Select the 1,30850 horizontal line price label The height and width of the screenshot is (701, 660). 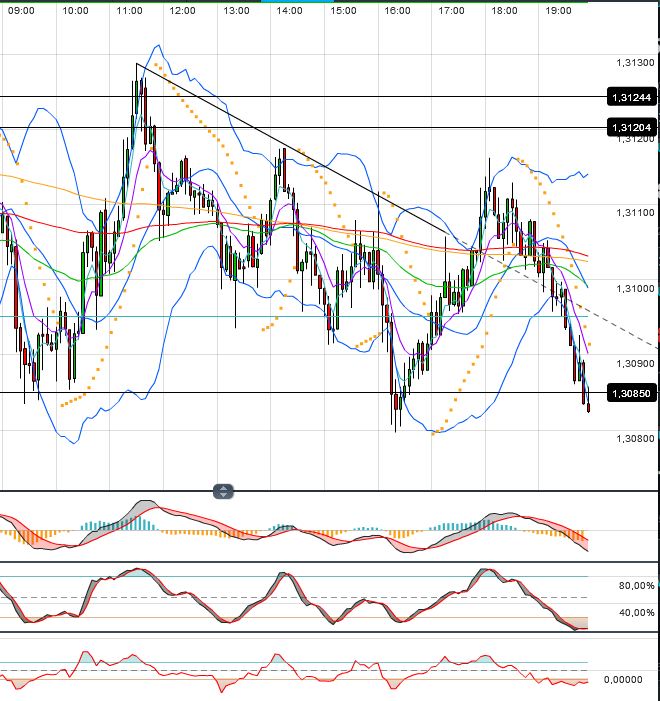[631, 393]
